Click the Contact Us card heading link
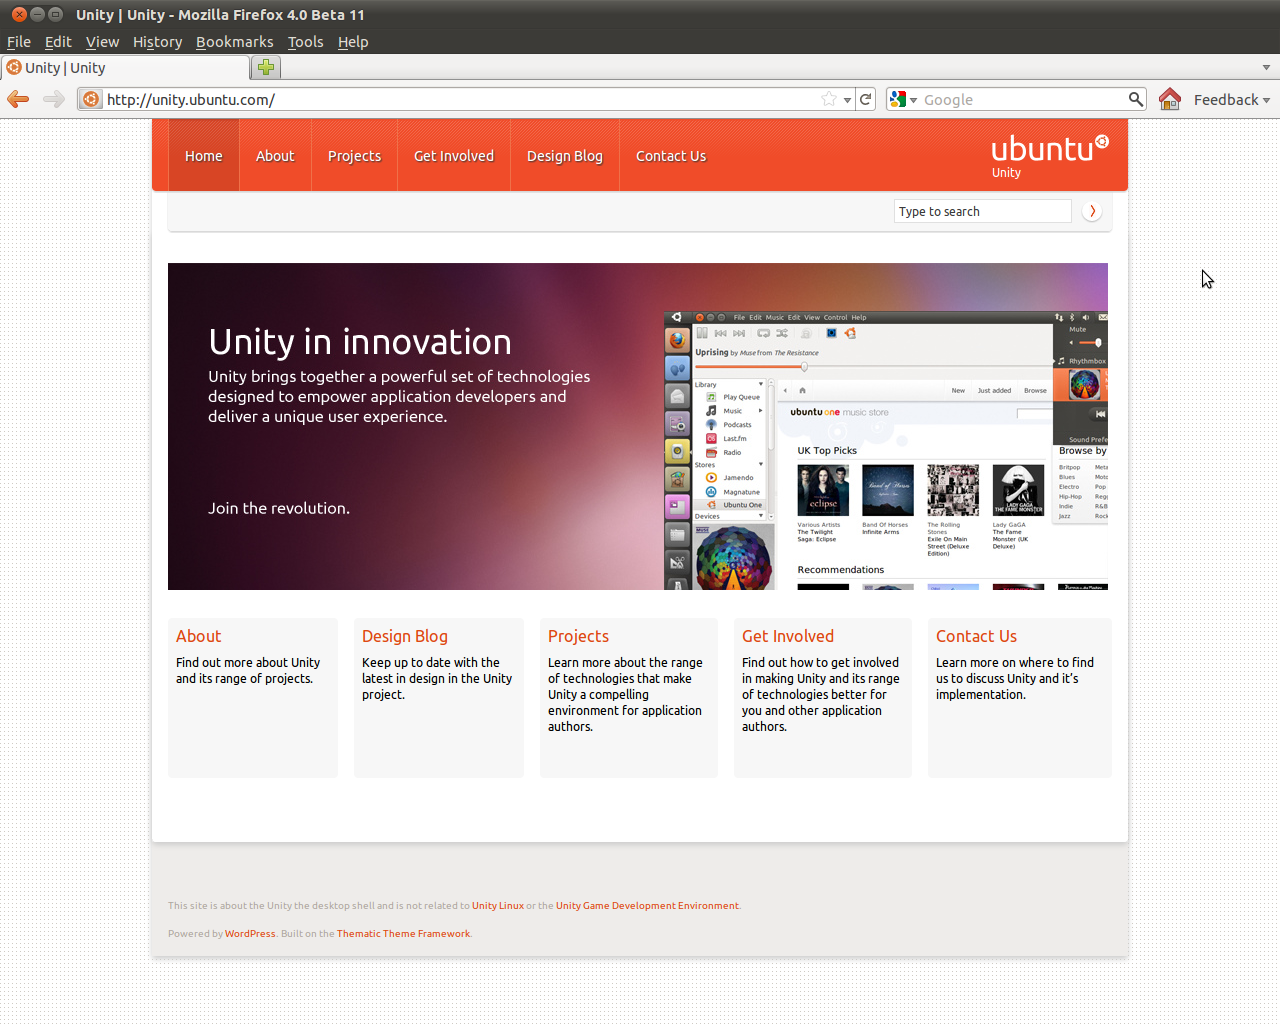The height and width of the screenshot is (1024, 1280). point(976,636)
